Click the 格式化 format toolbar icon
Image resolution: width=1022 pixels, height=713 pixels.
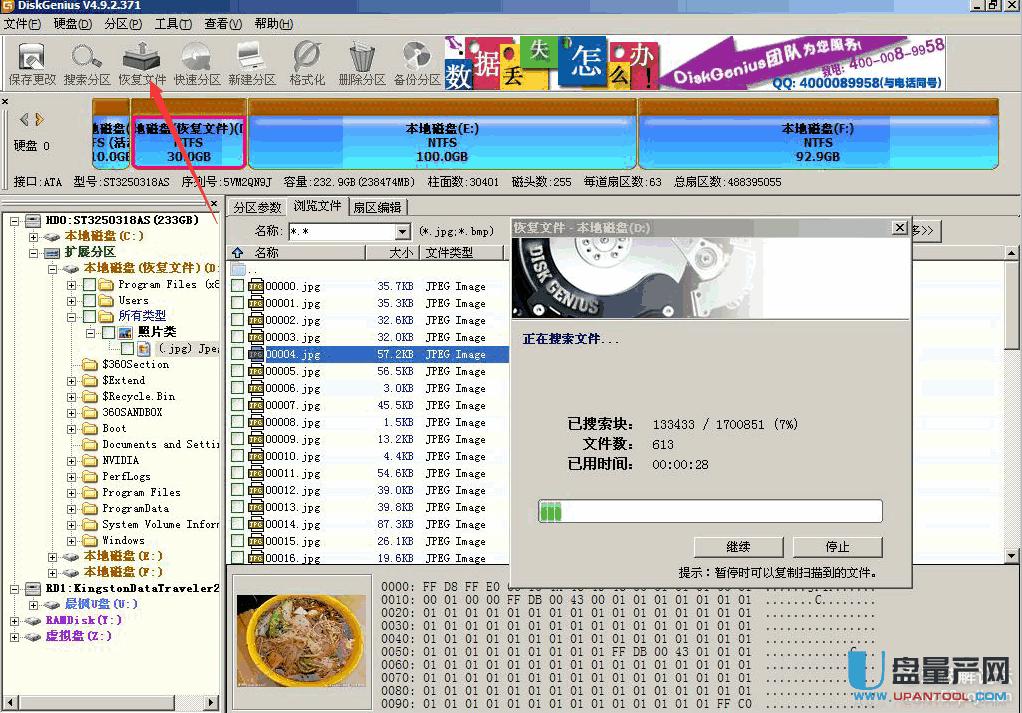click(x=307, y=63)
